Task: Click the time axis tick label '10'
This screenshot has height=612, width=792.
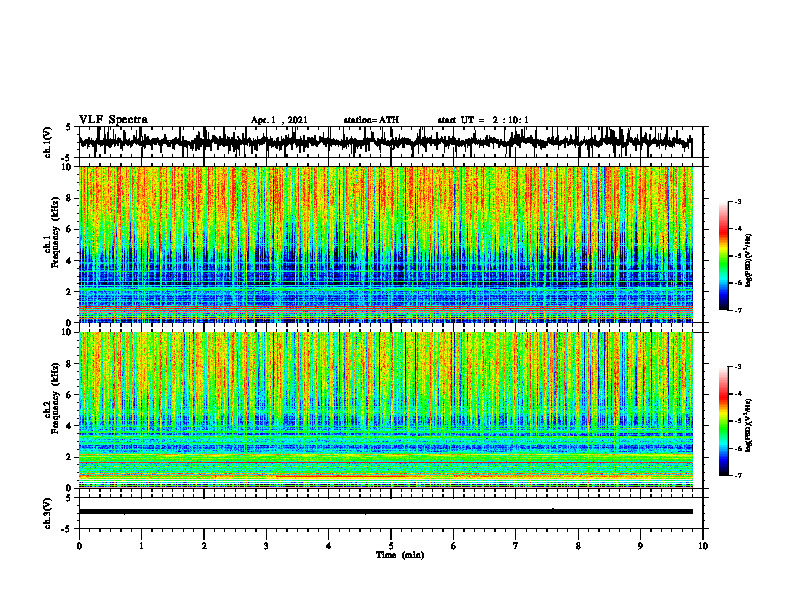Action: tap(703, 546)
